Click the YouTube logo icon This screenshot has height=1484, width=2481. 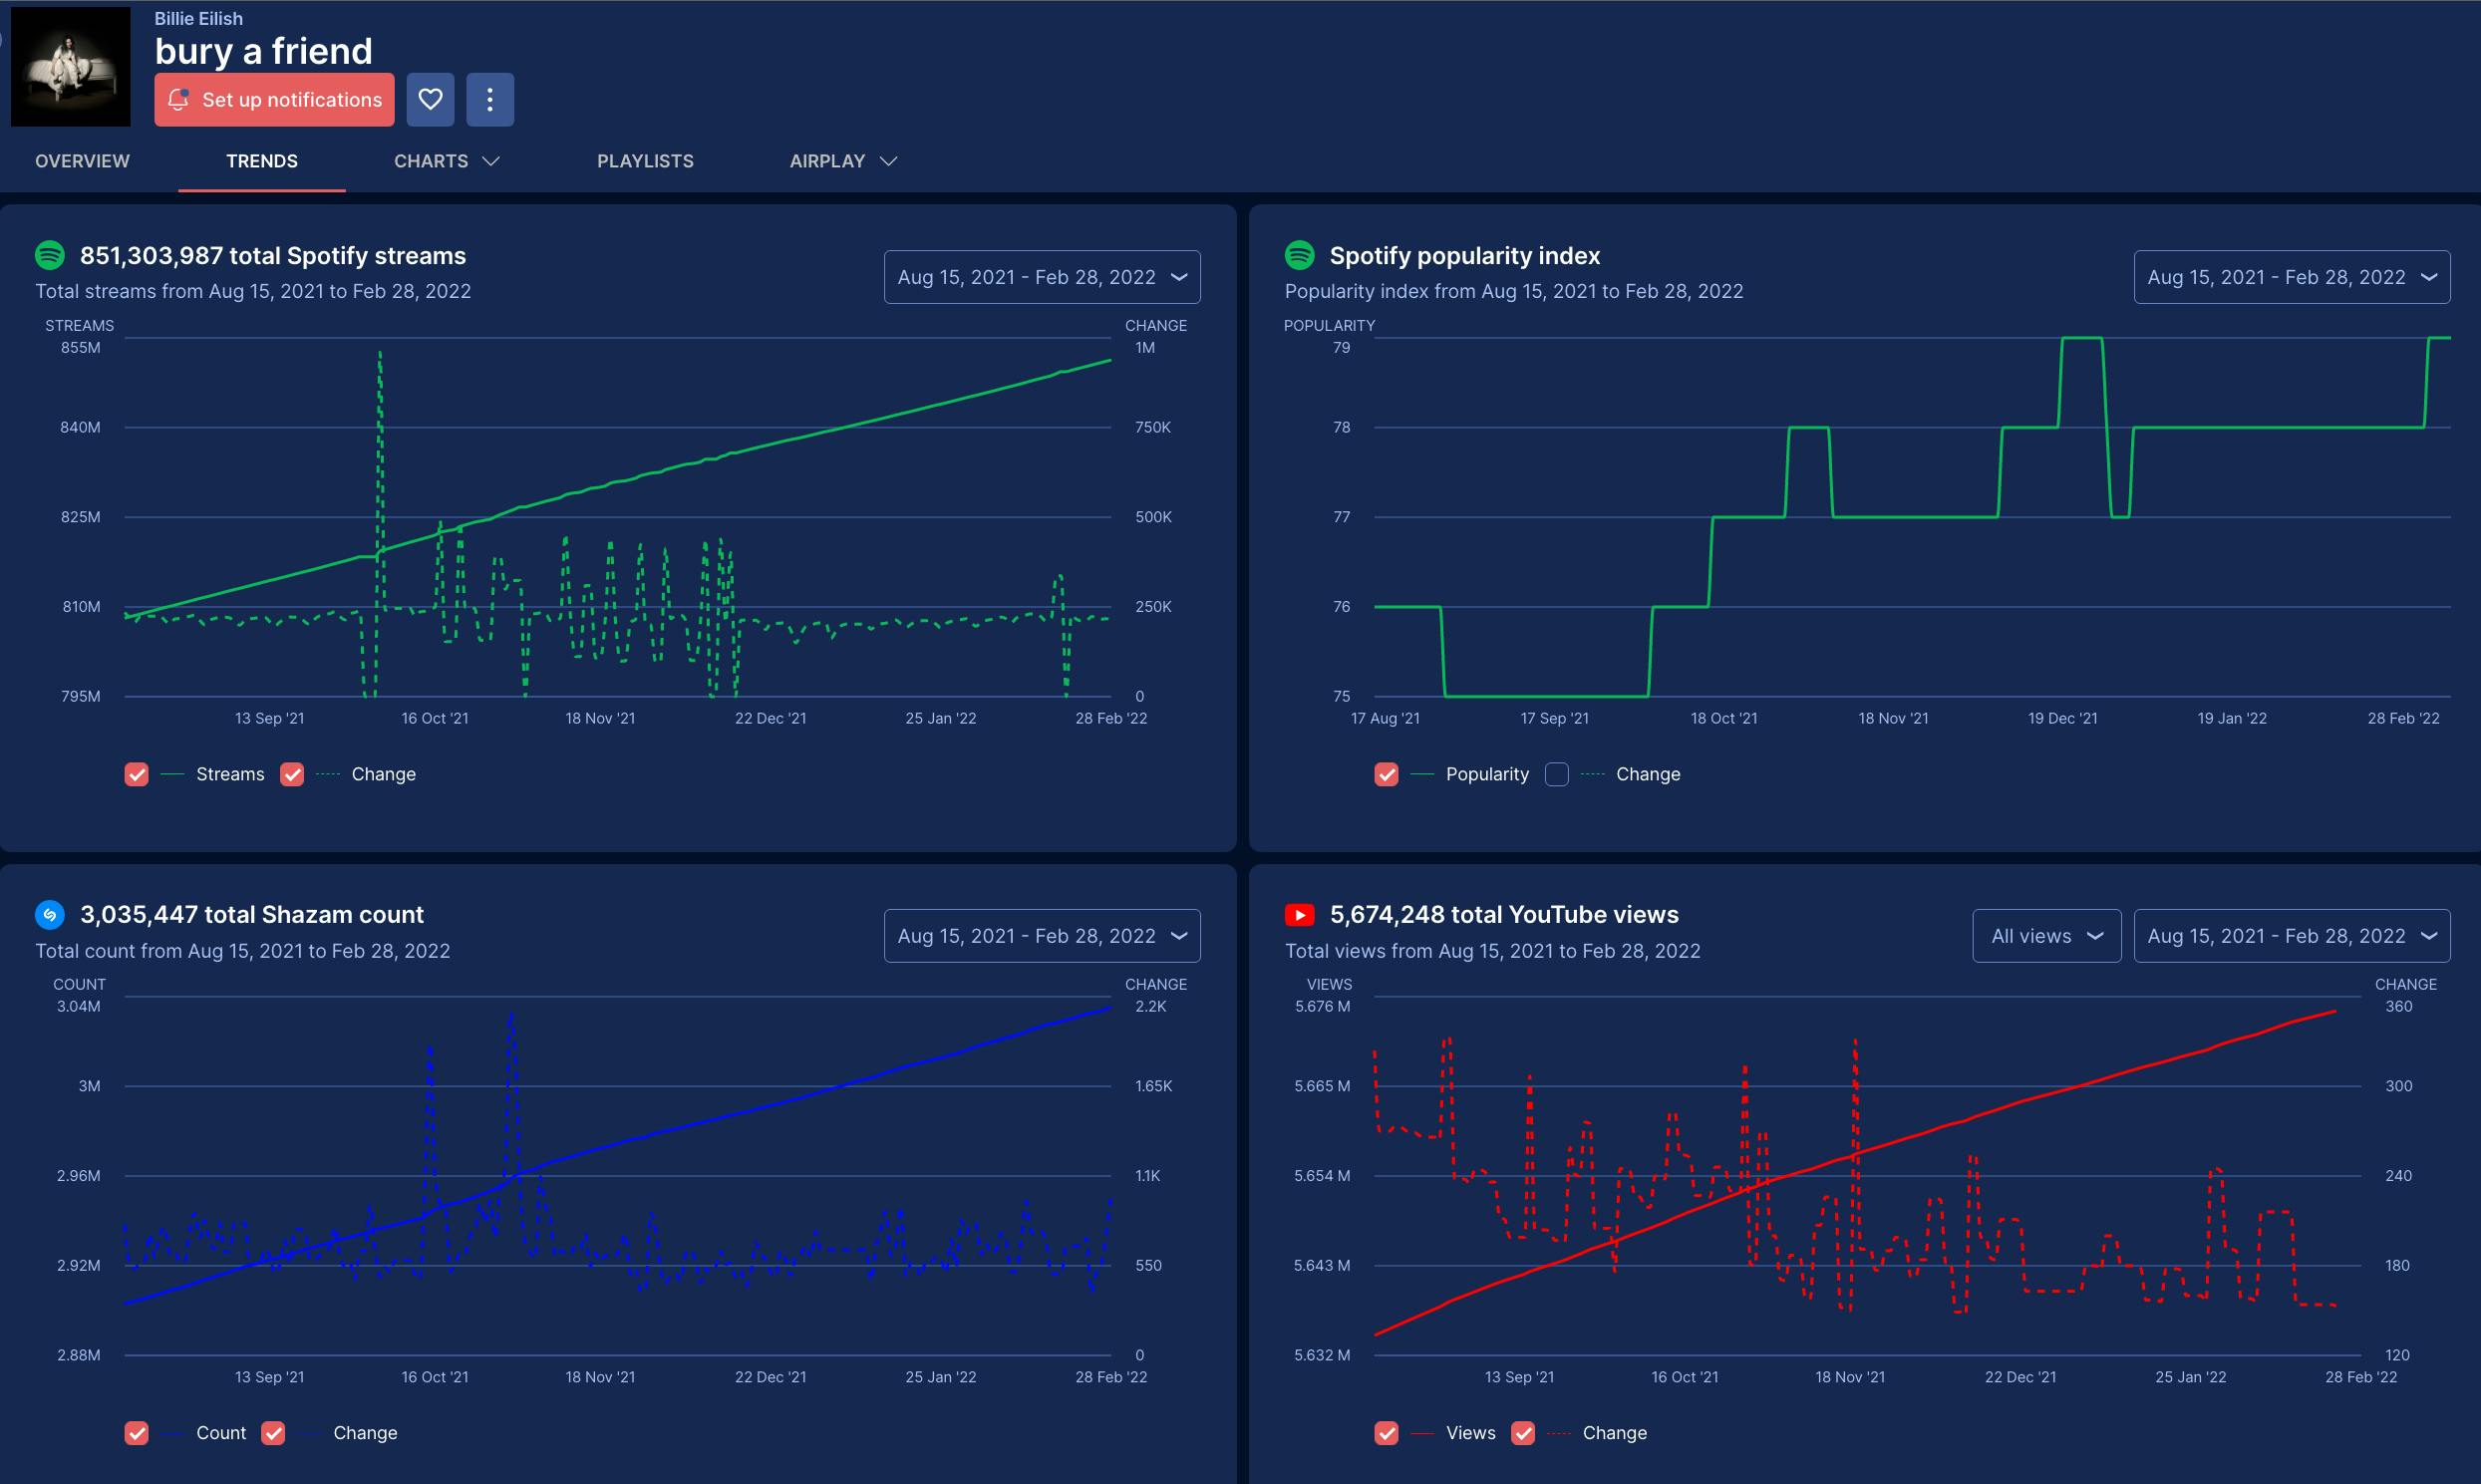click(1299, 914)
